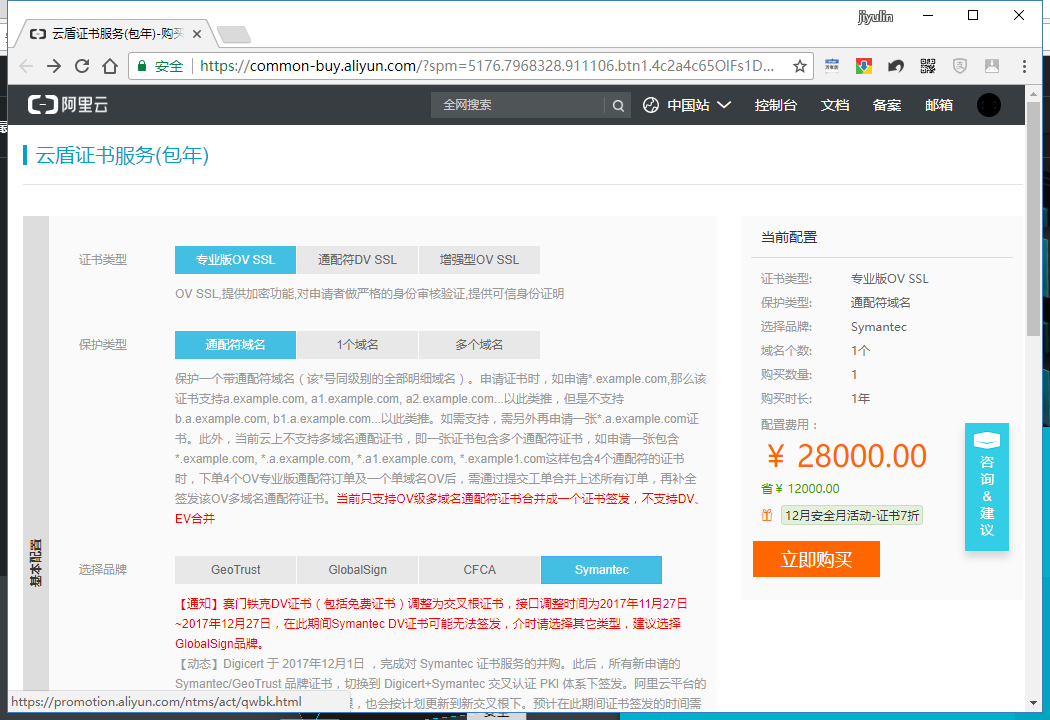Pick Symantec brand
Screen dimensions: 1050x720
click(601, 570)
